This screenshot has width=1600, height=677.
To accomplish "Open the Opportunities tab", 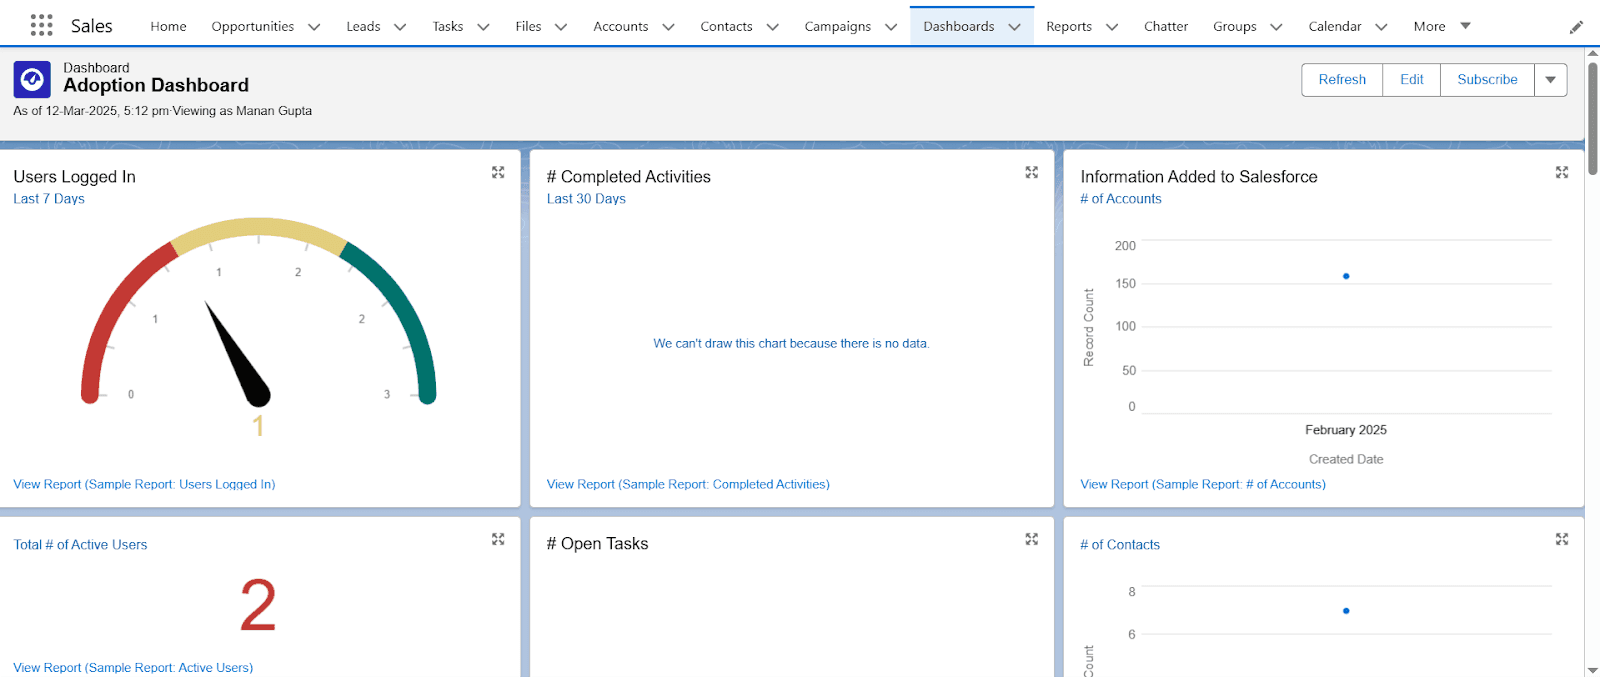I will tap(253, 26).
